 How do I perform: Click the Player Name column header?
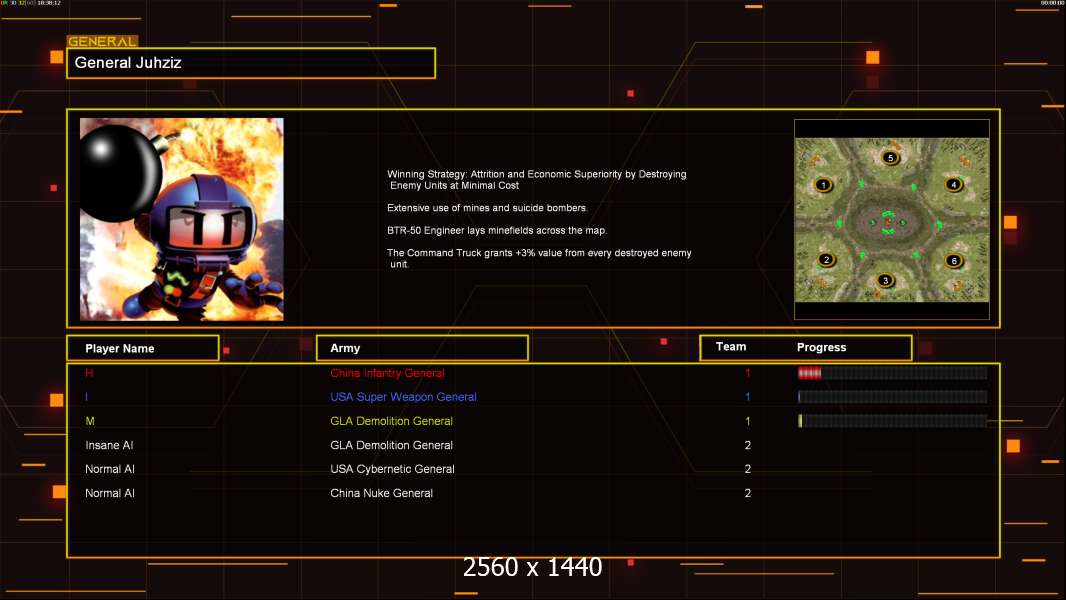(x=143, y=348)
